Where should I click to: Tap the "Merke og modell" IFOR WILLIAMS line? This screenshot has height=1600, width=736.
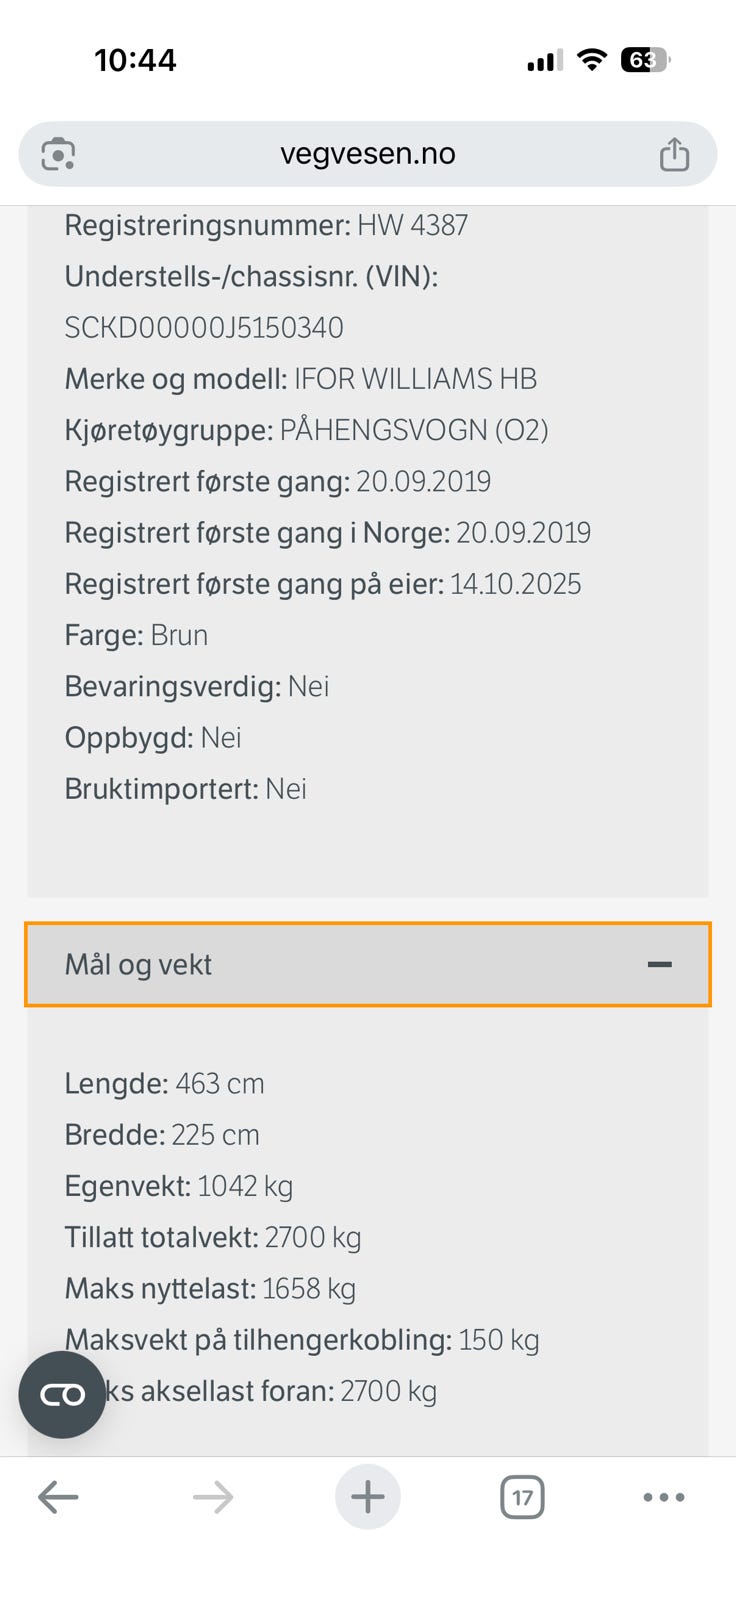click(x=300, y=379)
